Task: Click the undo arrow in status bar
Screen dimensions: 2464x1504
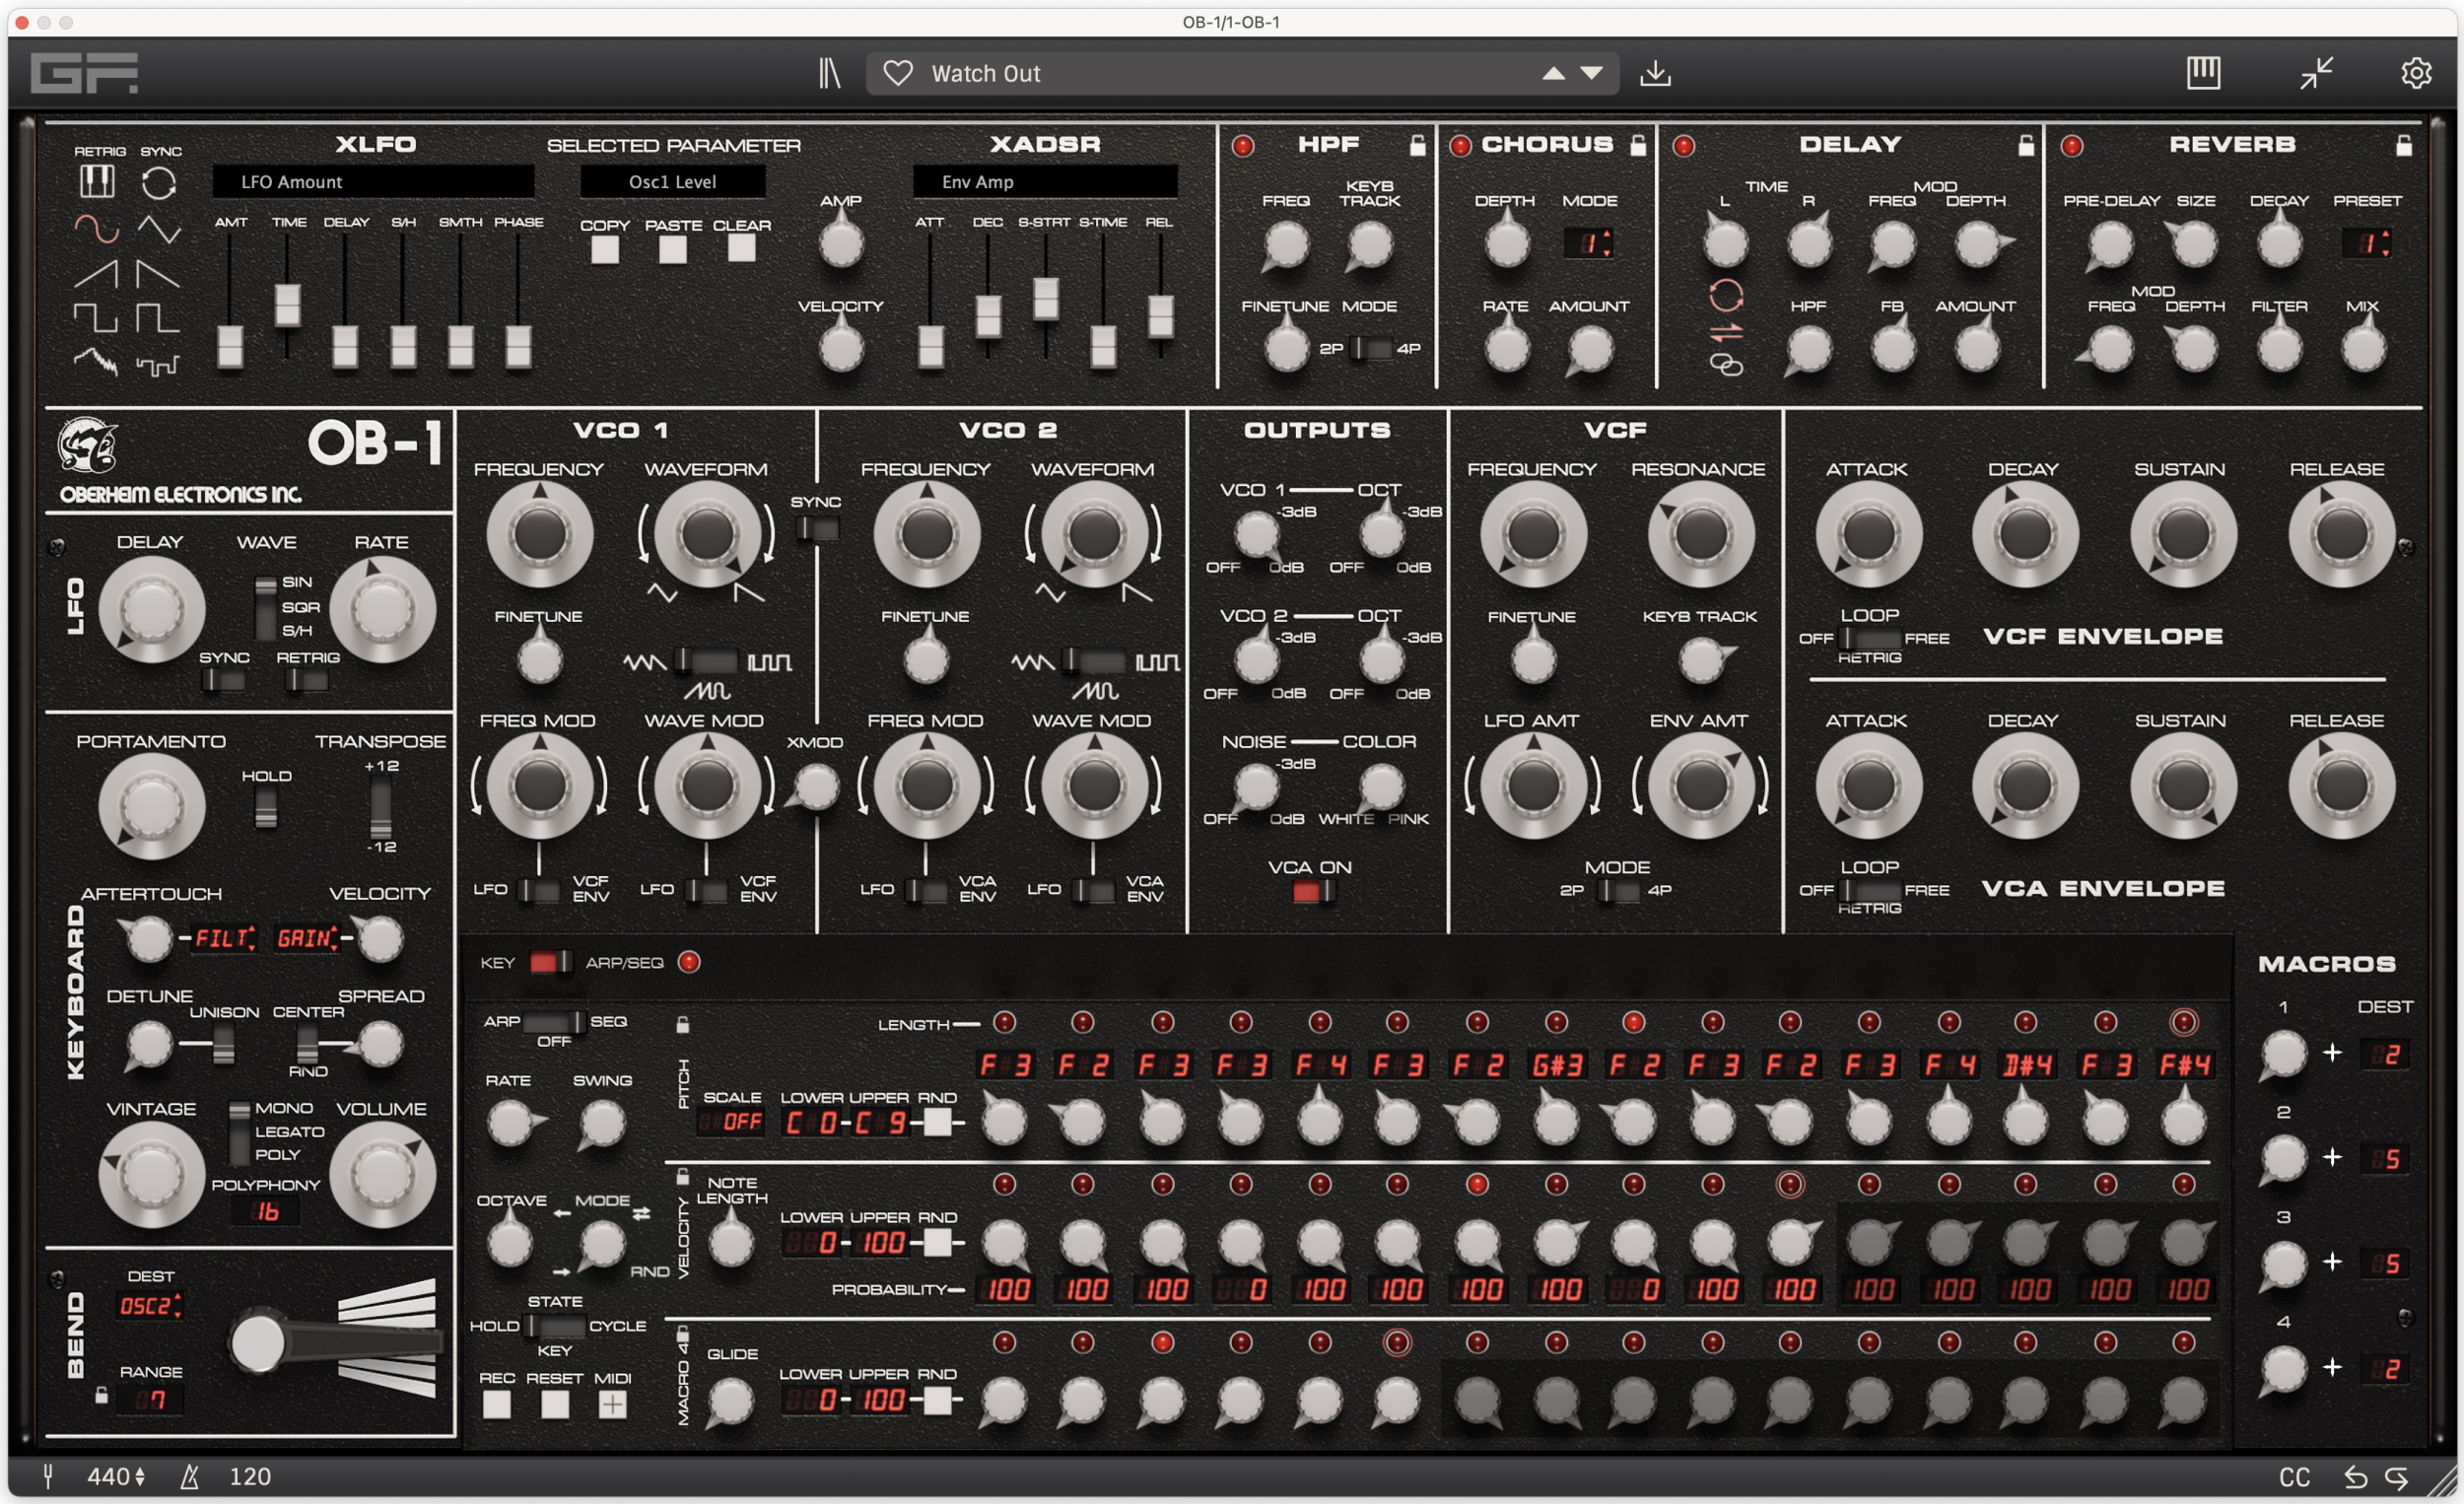Action: 2355,1477
